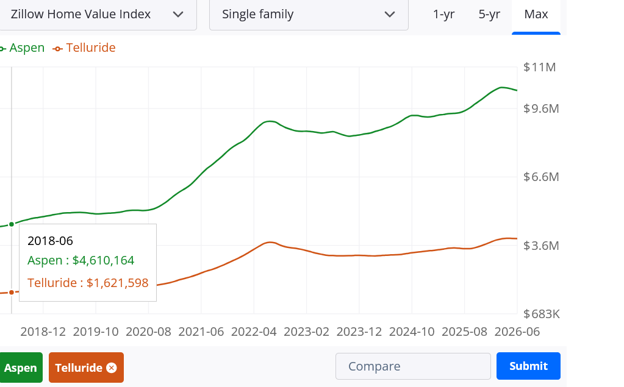Expand the Zillow Home Value Index chevron

tap(178, 15)
